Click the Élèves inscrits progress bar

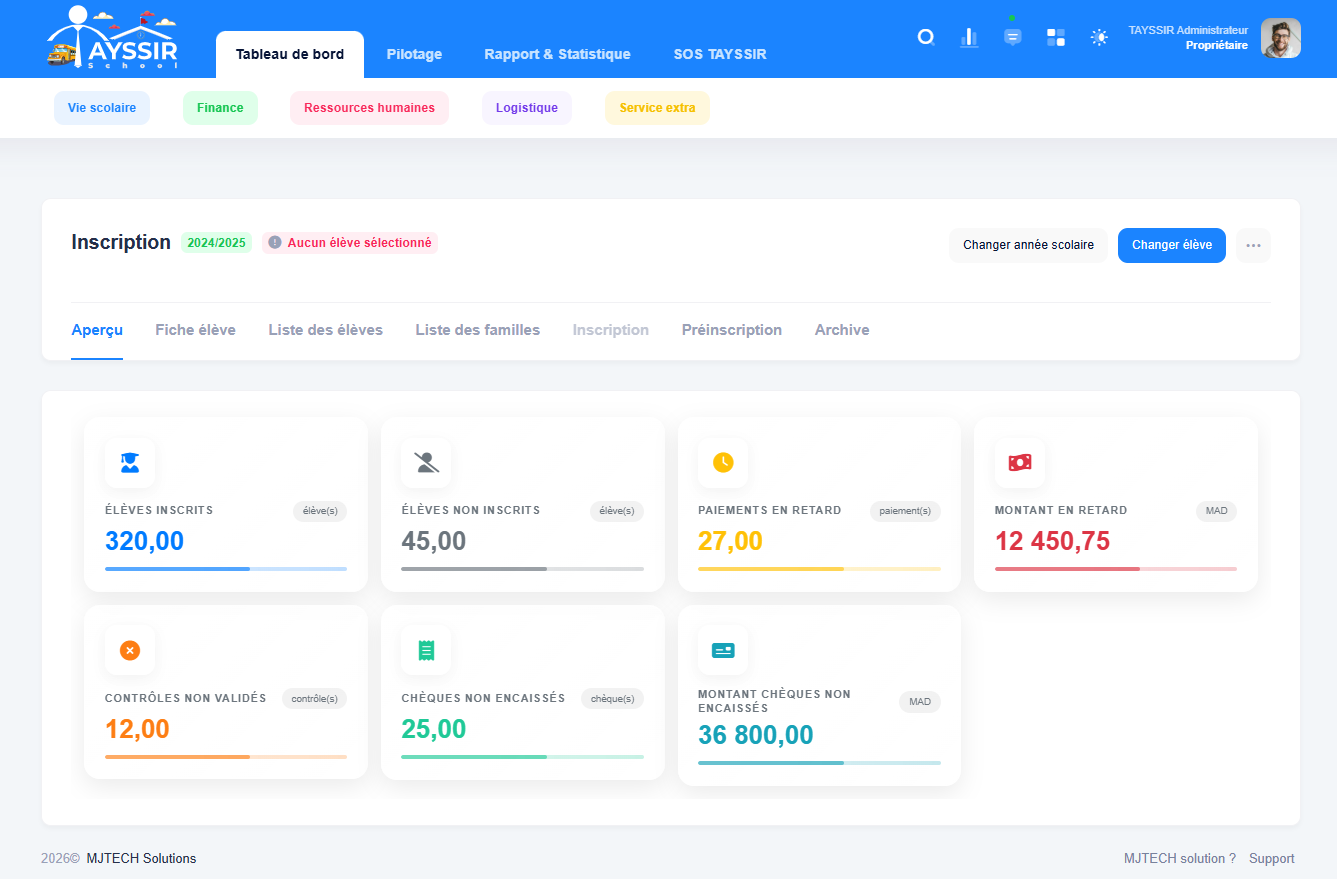[226, 569]
